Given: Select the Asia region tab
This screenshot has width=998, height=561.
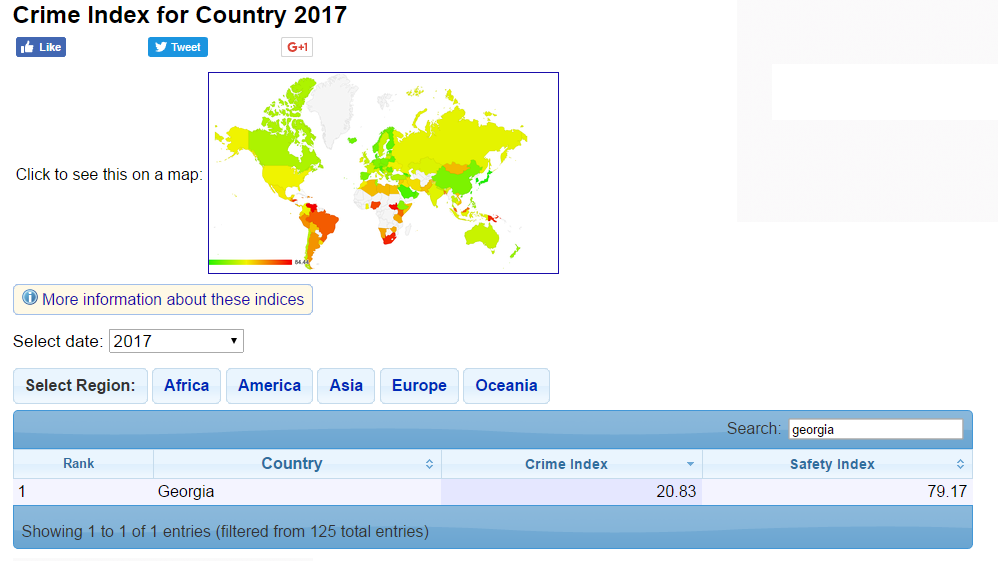Looking at the screenshot, I should click(x=346, y=386).
